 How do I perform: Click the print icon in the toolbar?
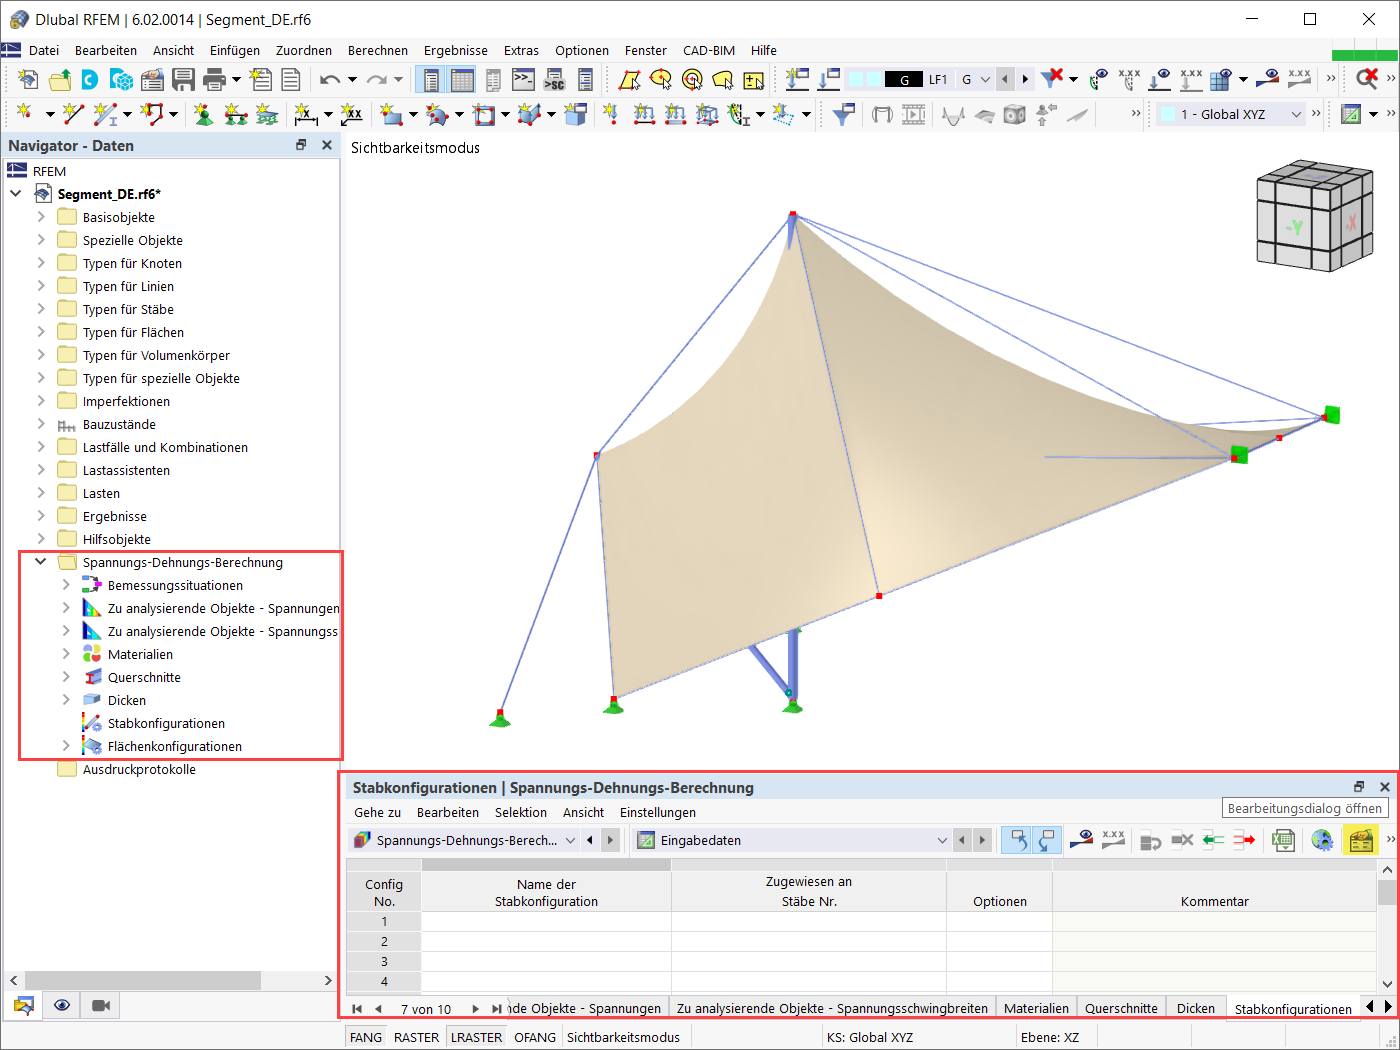pyautogui.click(x=214, y=79)
